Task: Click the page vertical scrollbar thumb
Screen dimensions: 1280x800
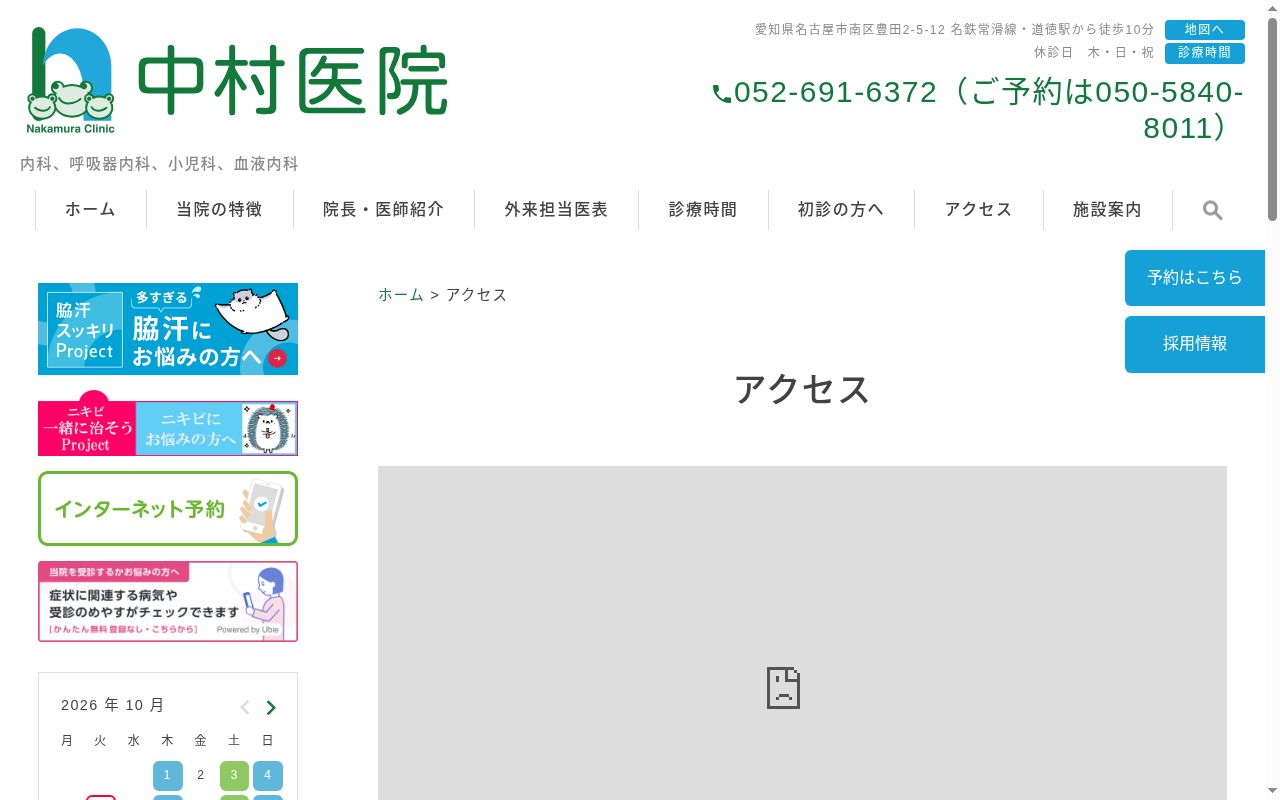Action: point(1272,118)
